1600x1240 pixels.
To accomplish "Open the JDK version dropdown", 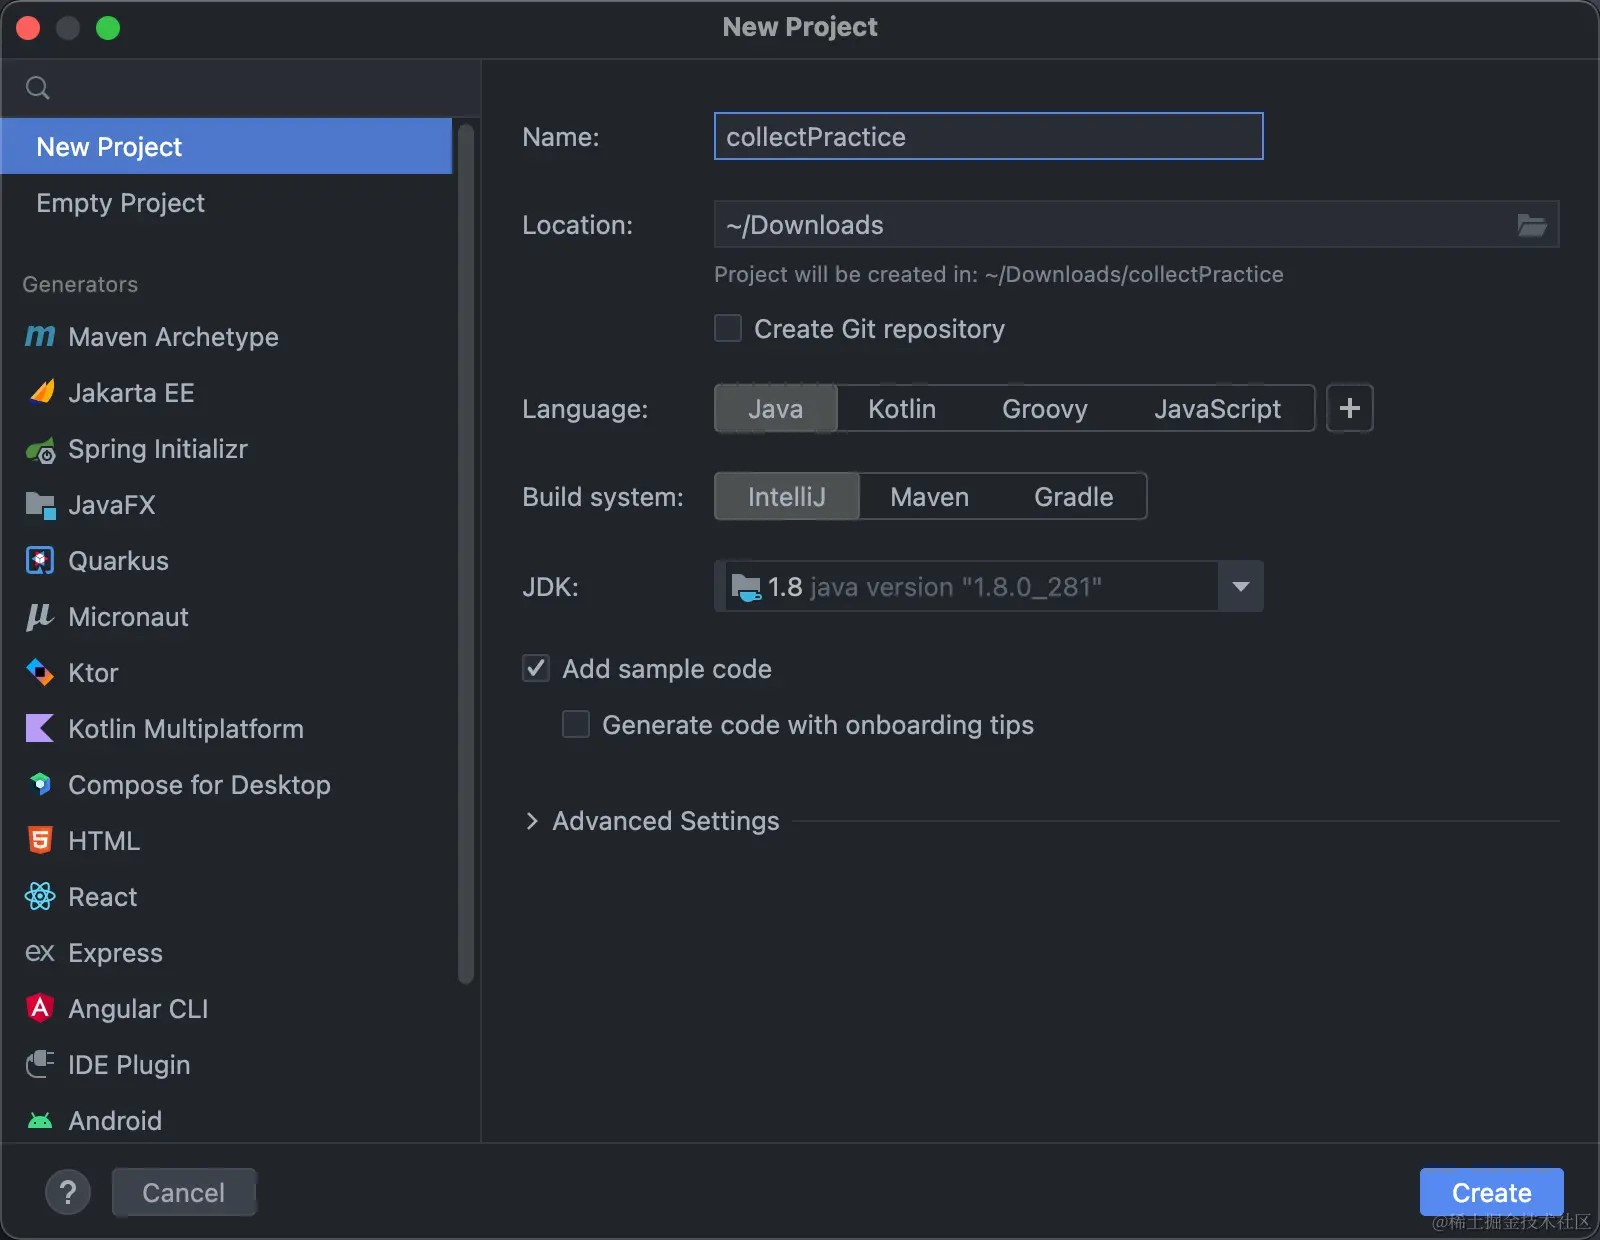I will pos(1240,587).
